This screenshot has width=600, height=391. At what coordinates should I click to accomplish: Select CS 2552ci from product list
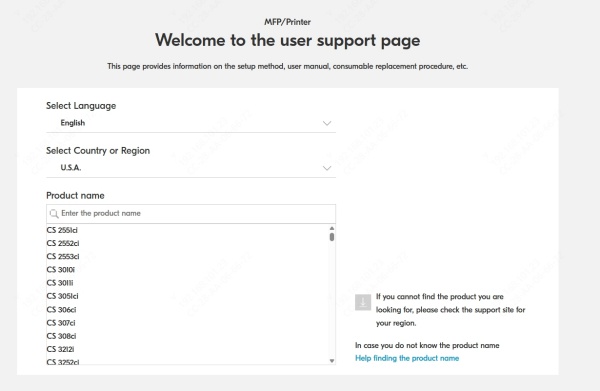tap(63, 243)
